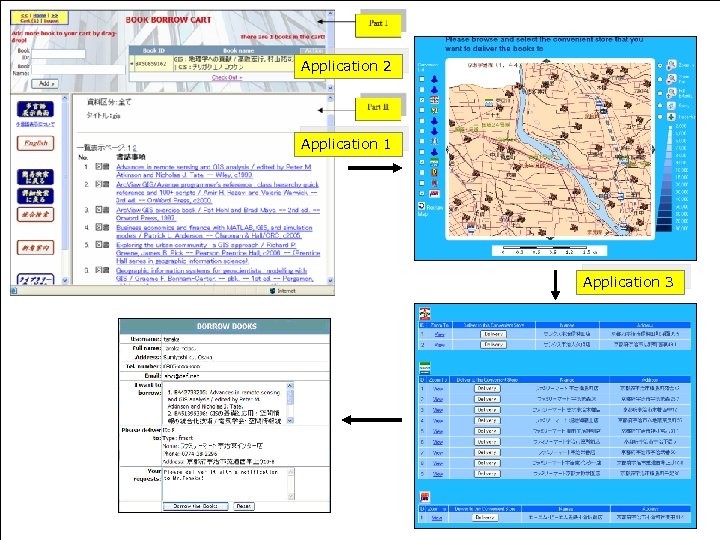
Task: Uncheck the FamilyMart store checkbox
Action: (x=422, y=162)
